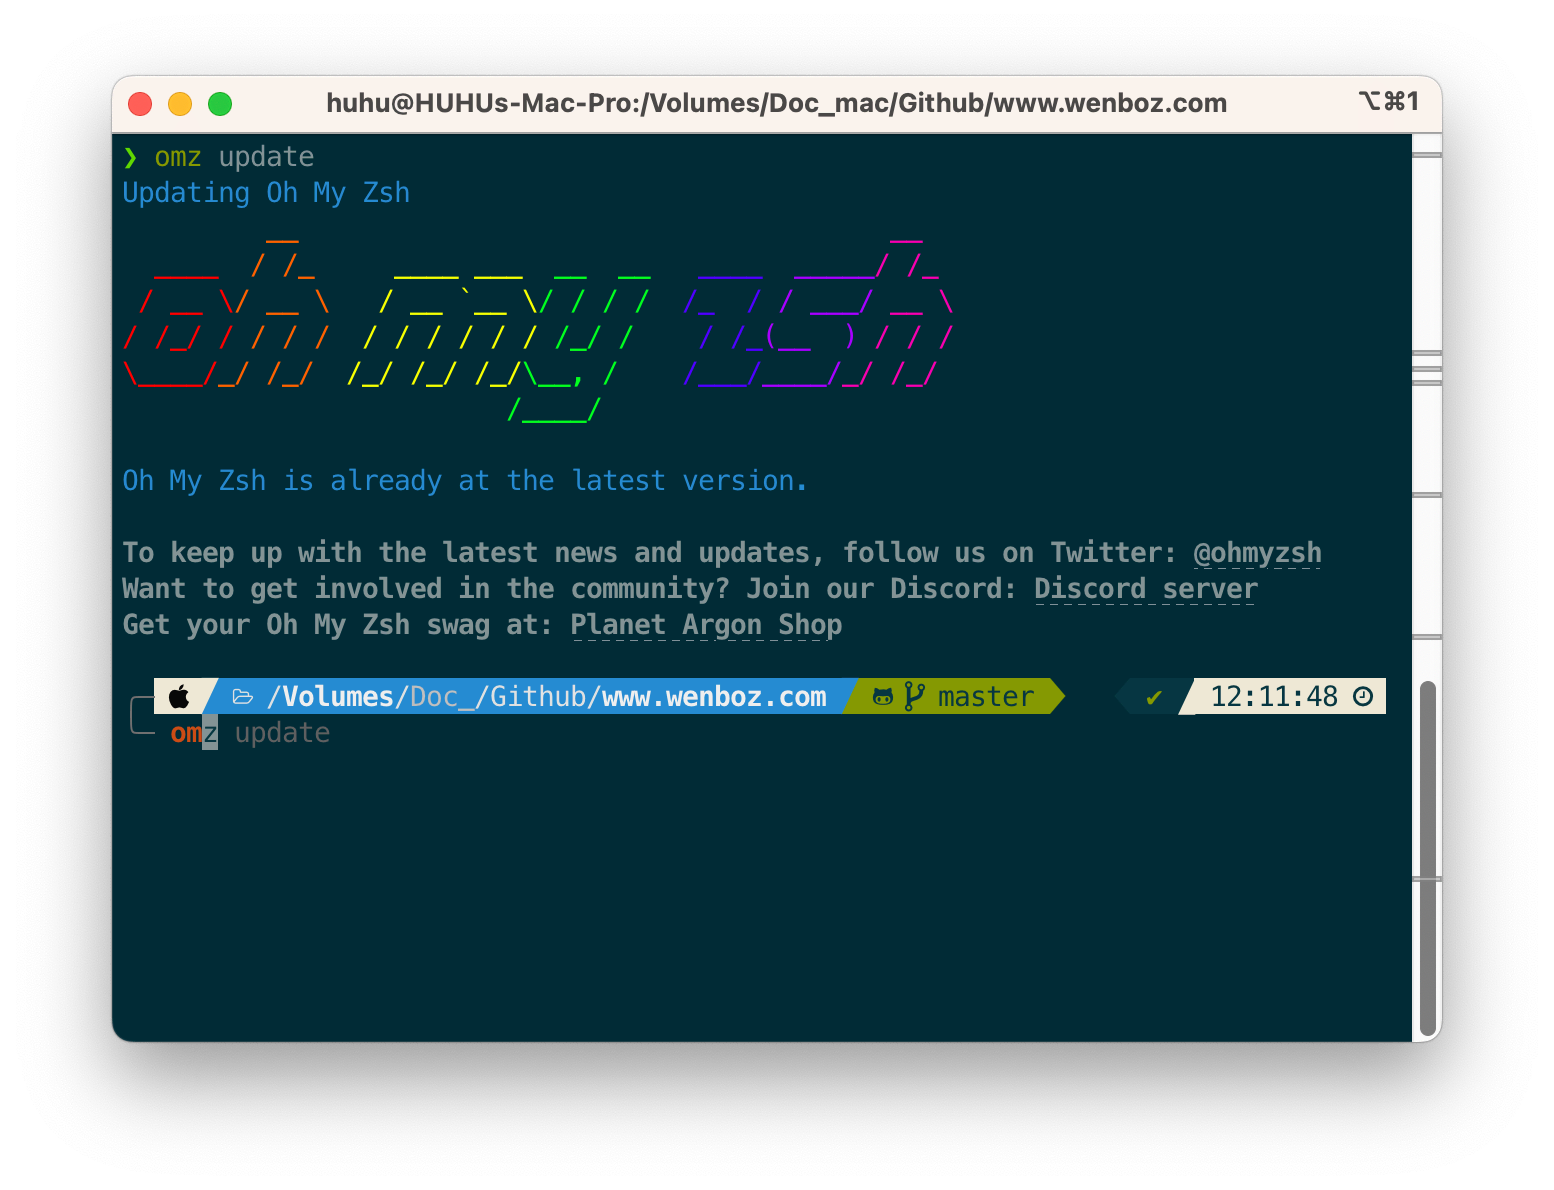
Task: Open the @ohmyzsh Twitter link
Action: 1257,553
